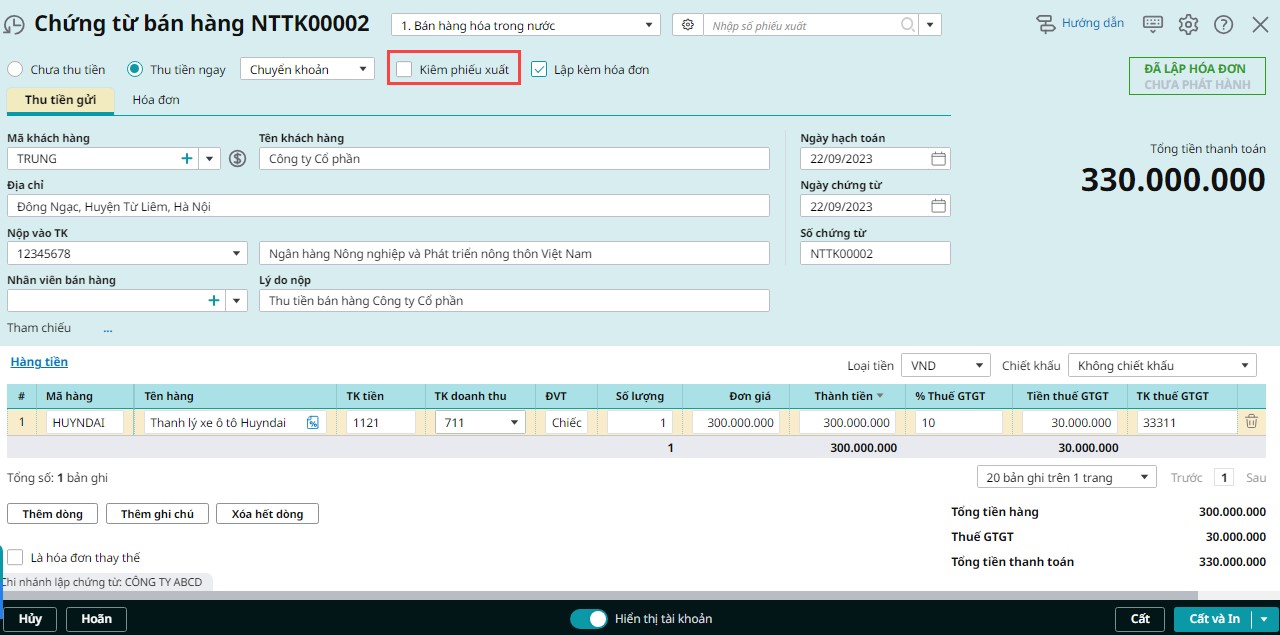Open the settings gear icon at top right
The image size is (1280, 635).
1188,25
